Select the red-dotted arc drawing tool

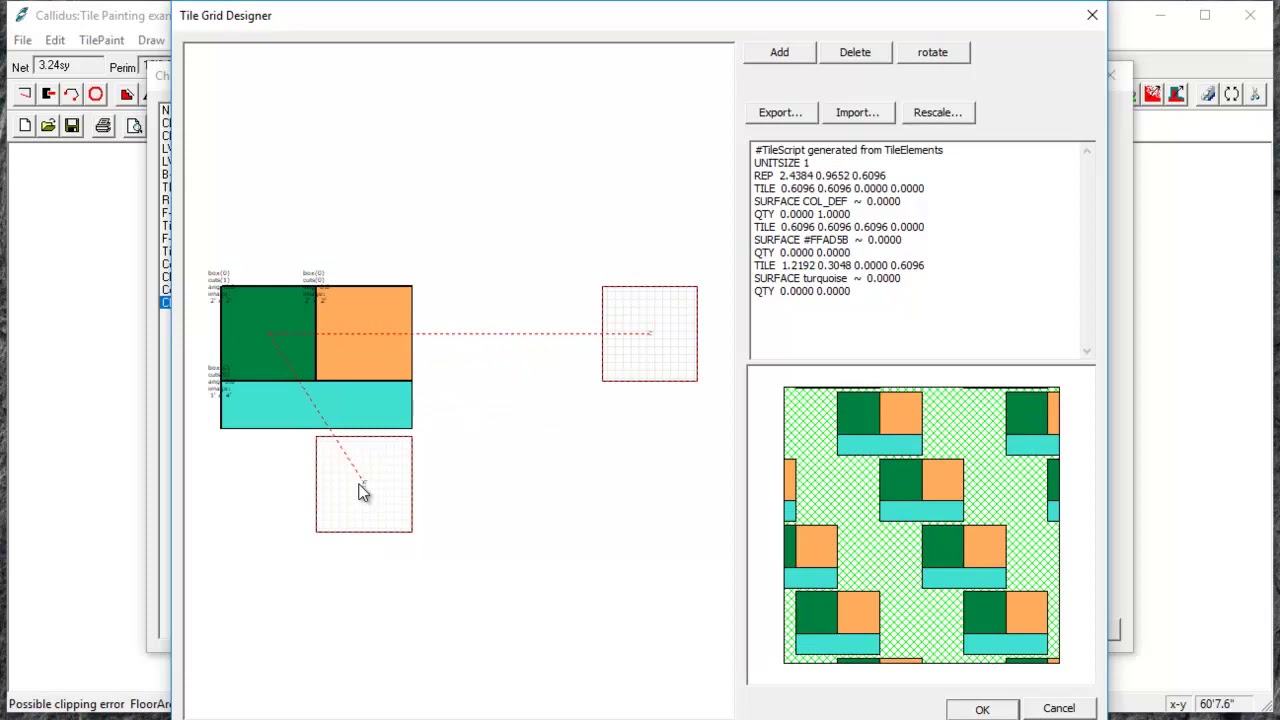pyautogui.click(x=72, y=94)
